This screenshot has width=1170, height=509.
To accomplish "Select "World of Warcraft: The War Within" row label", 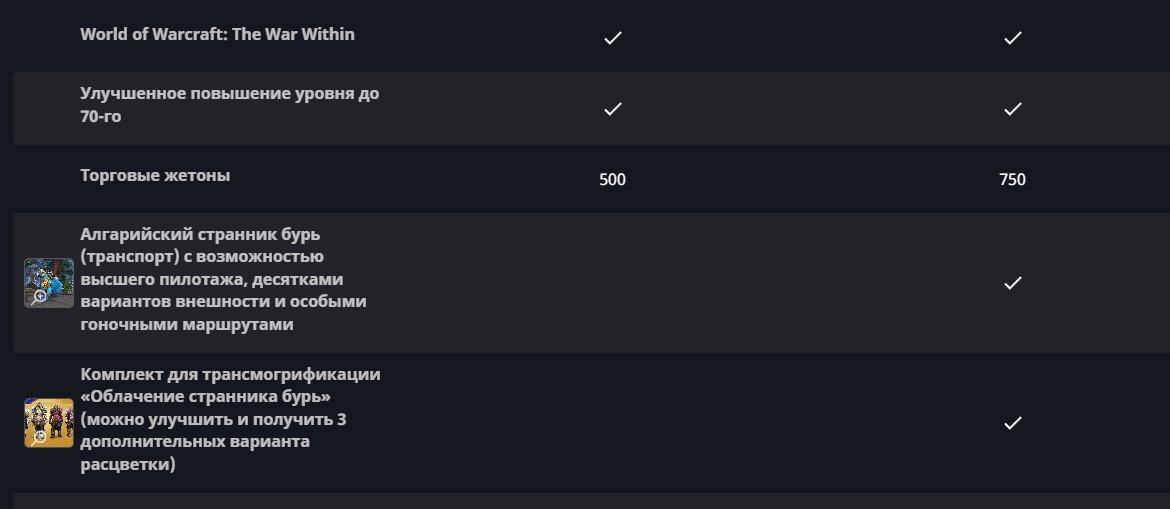I will pyautogui.click(x=217, y=34).
